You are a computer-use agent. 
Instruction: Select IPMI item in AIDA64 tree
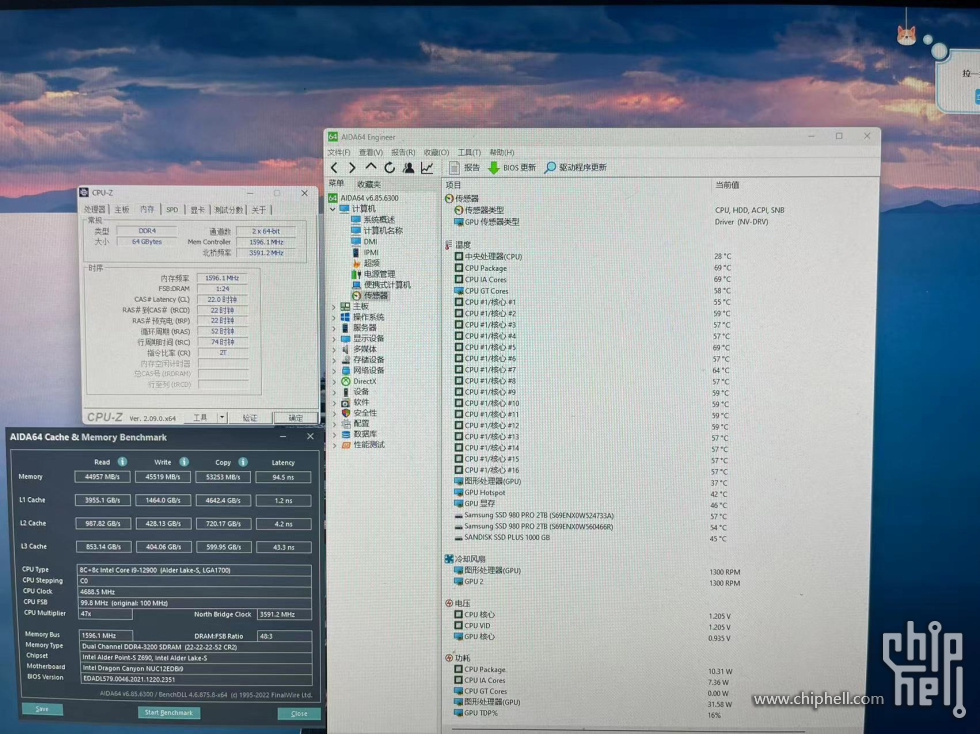click(x=365, y=252)
